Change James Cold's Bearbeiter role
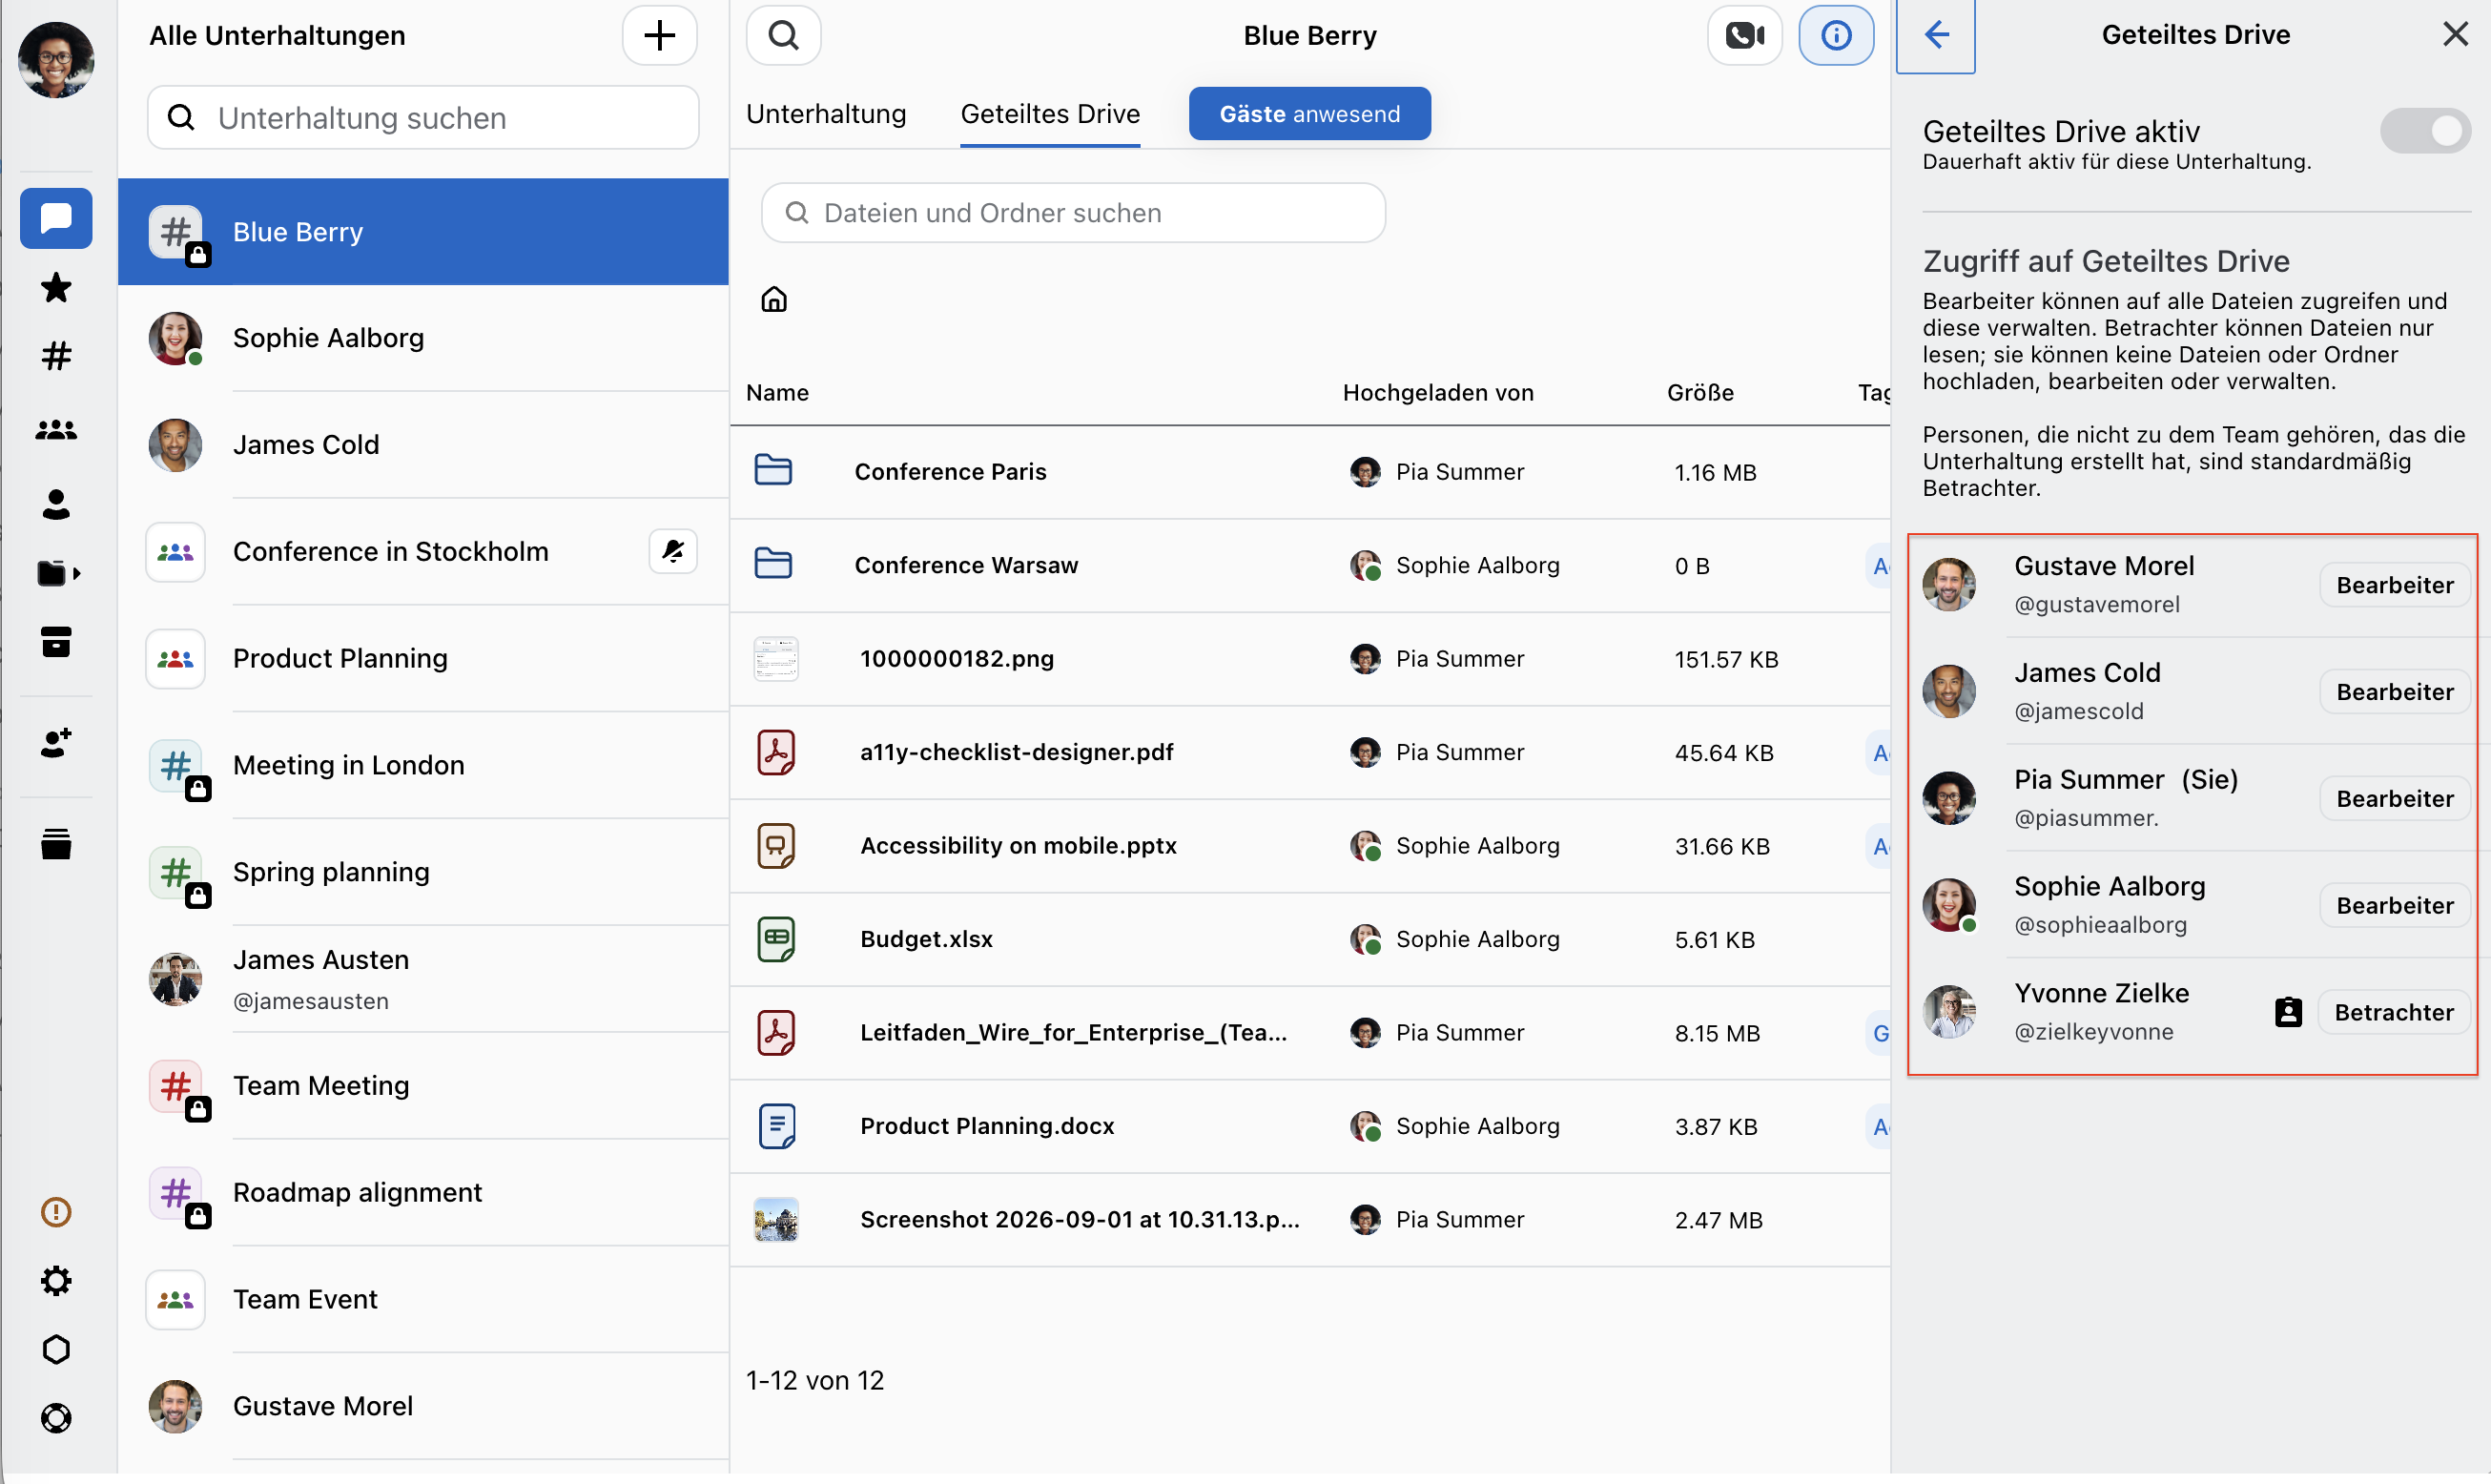Image resolution: width=2491 pixels, height=1484 pixels. pyautogui.click(x=2394, y=692)
